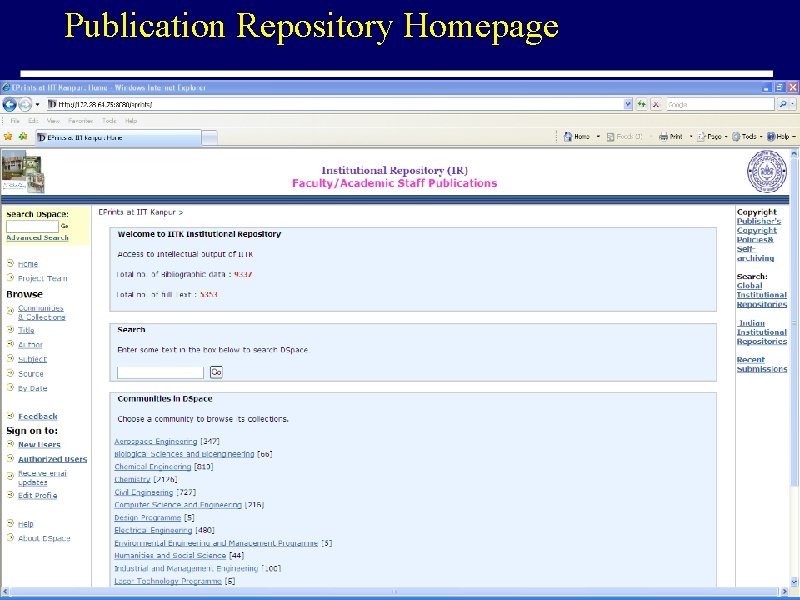Image resolution: width=800 pixels, height=600 pixels.
Task: Open Publisher's Copyright Policies & Self-archiving link
Action: tap(759, 240)
